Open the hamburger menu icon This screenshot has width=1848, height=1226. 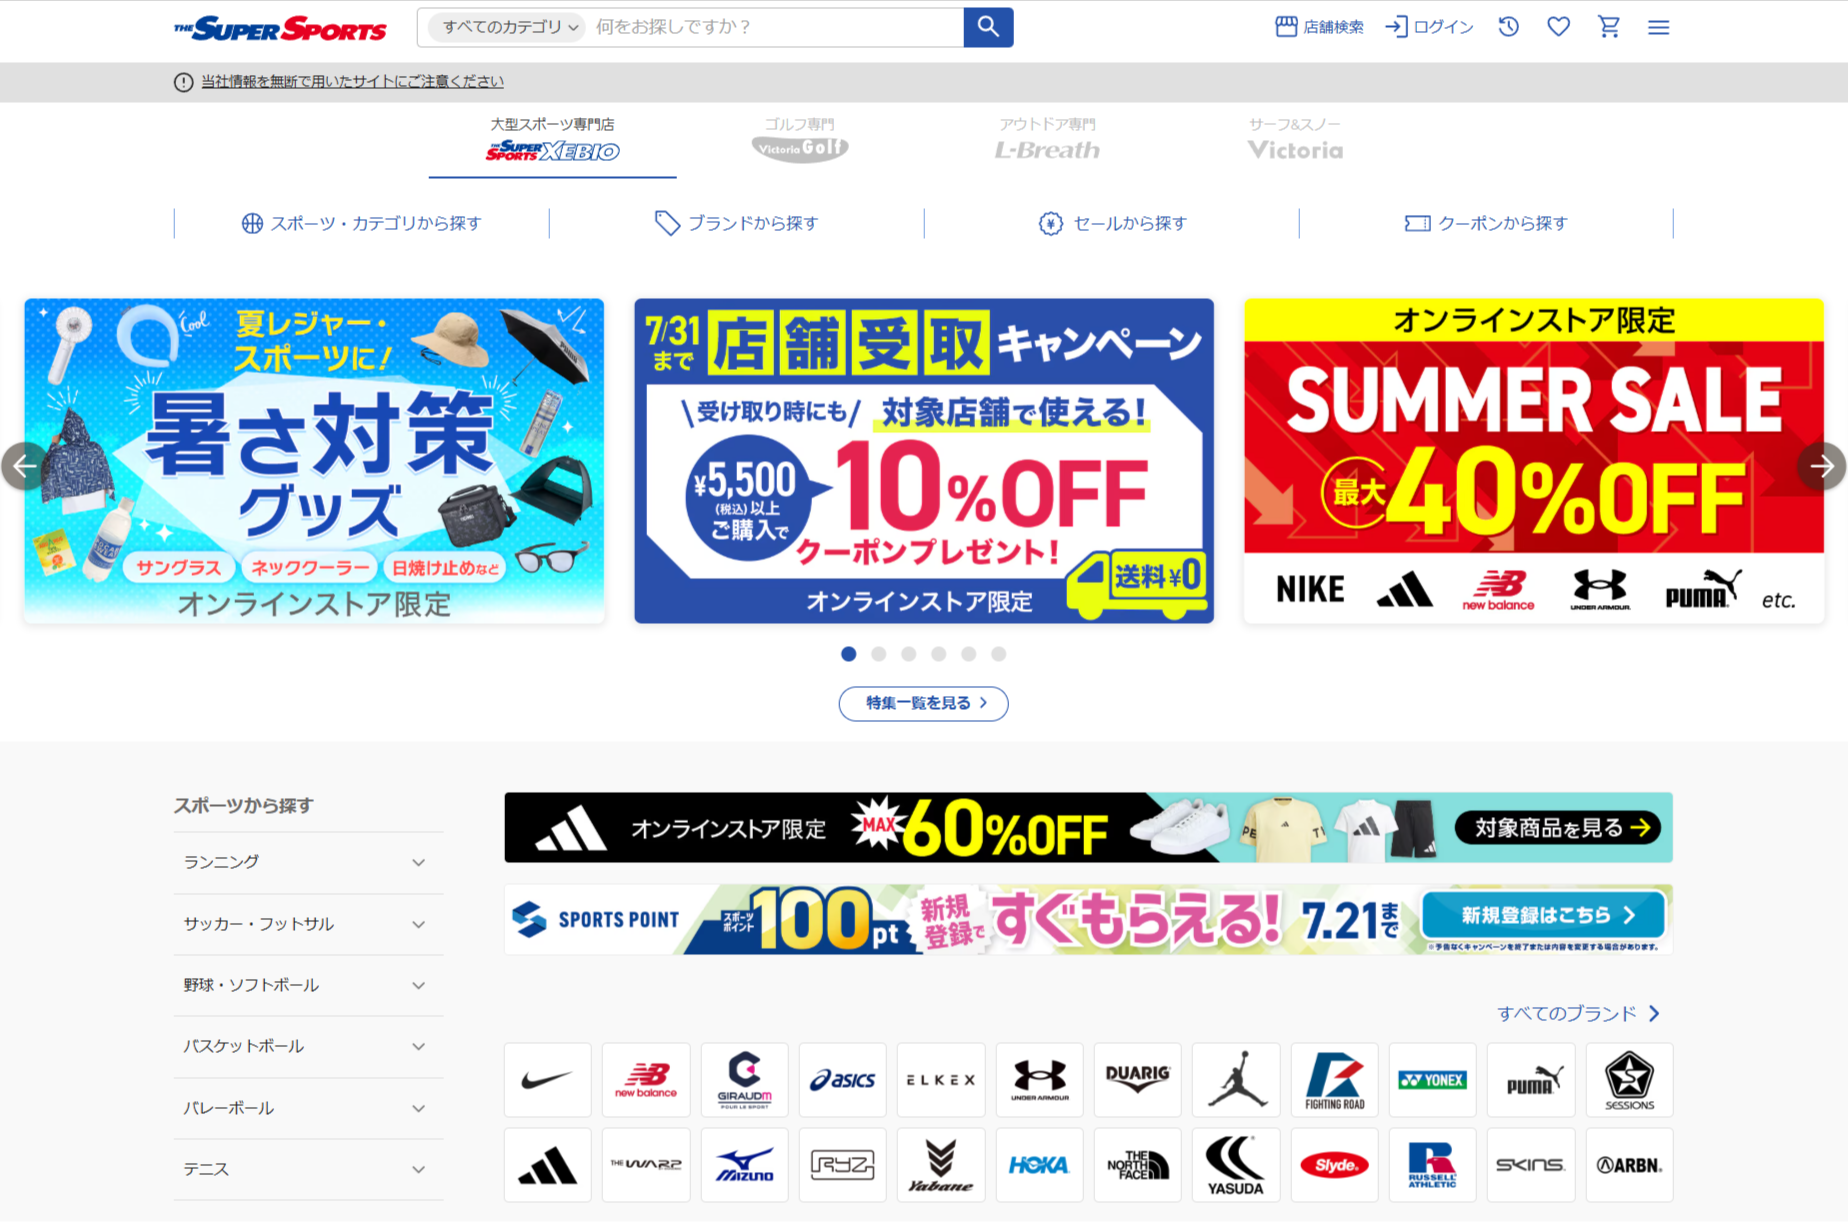pyautogui.click(x=1658, y=27)
